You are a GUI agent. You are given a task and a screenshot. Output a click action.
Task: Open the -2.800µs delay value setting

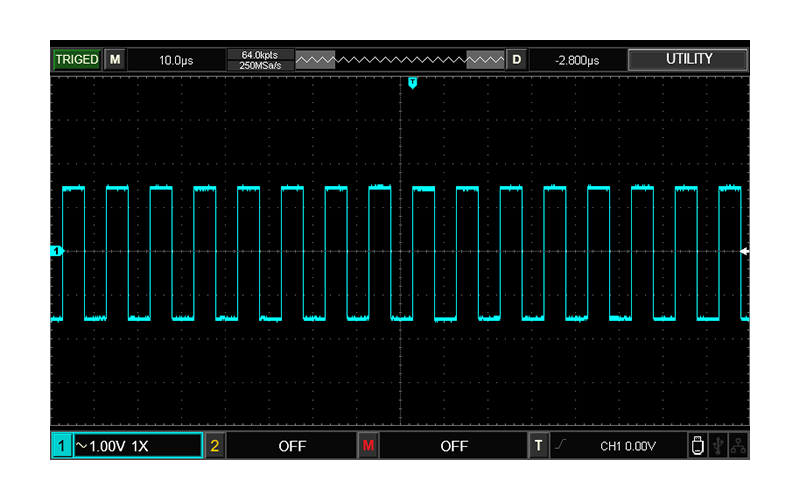tap(577, 60)
